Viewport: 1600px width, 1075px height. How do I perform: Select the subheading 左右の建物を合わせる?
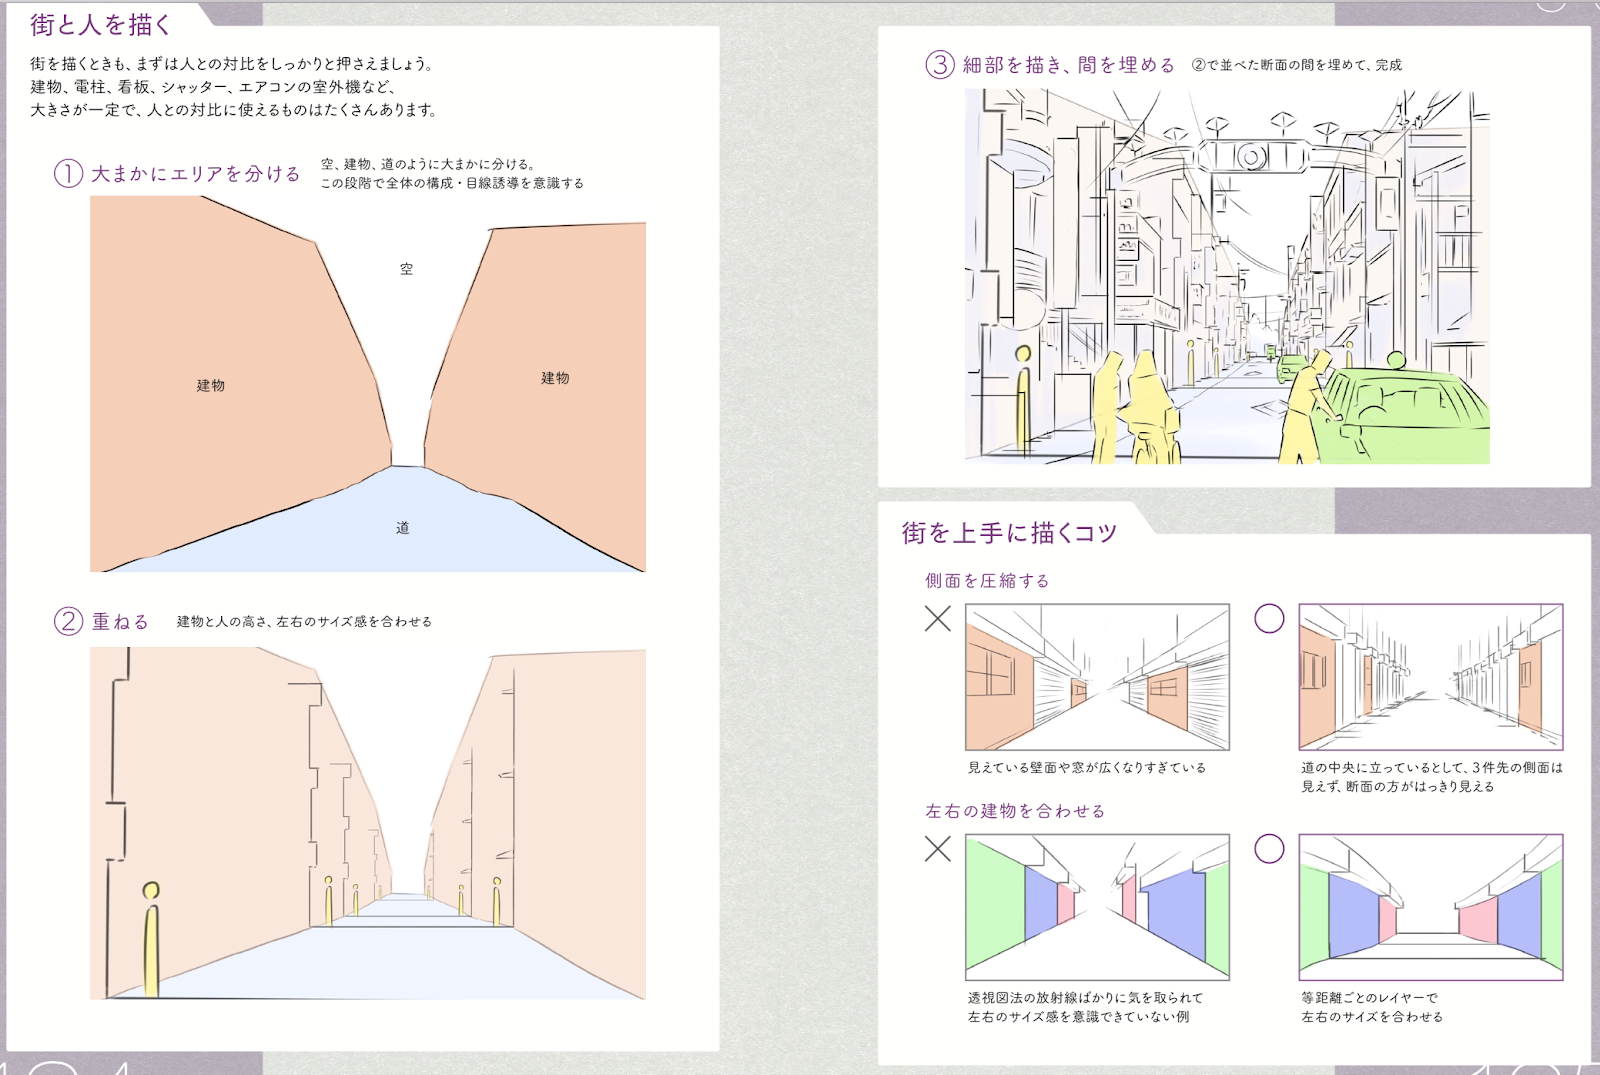1015,811
